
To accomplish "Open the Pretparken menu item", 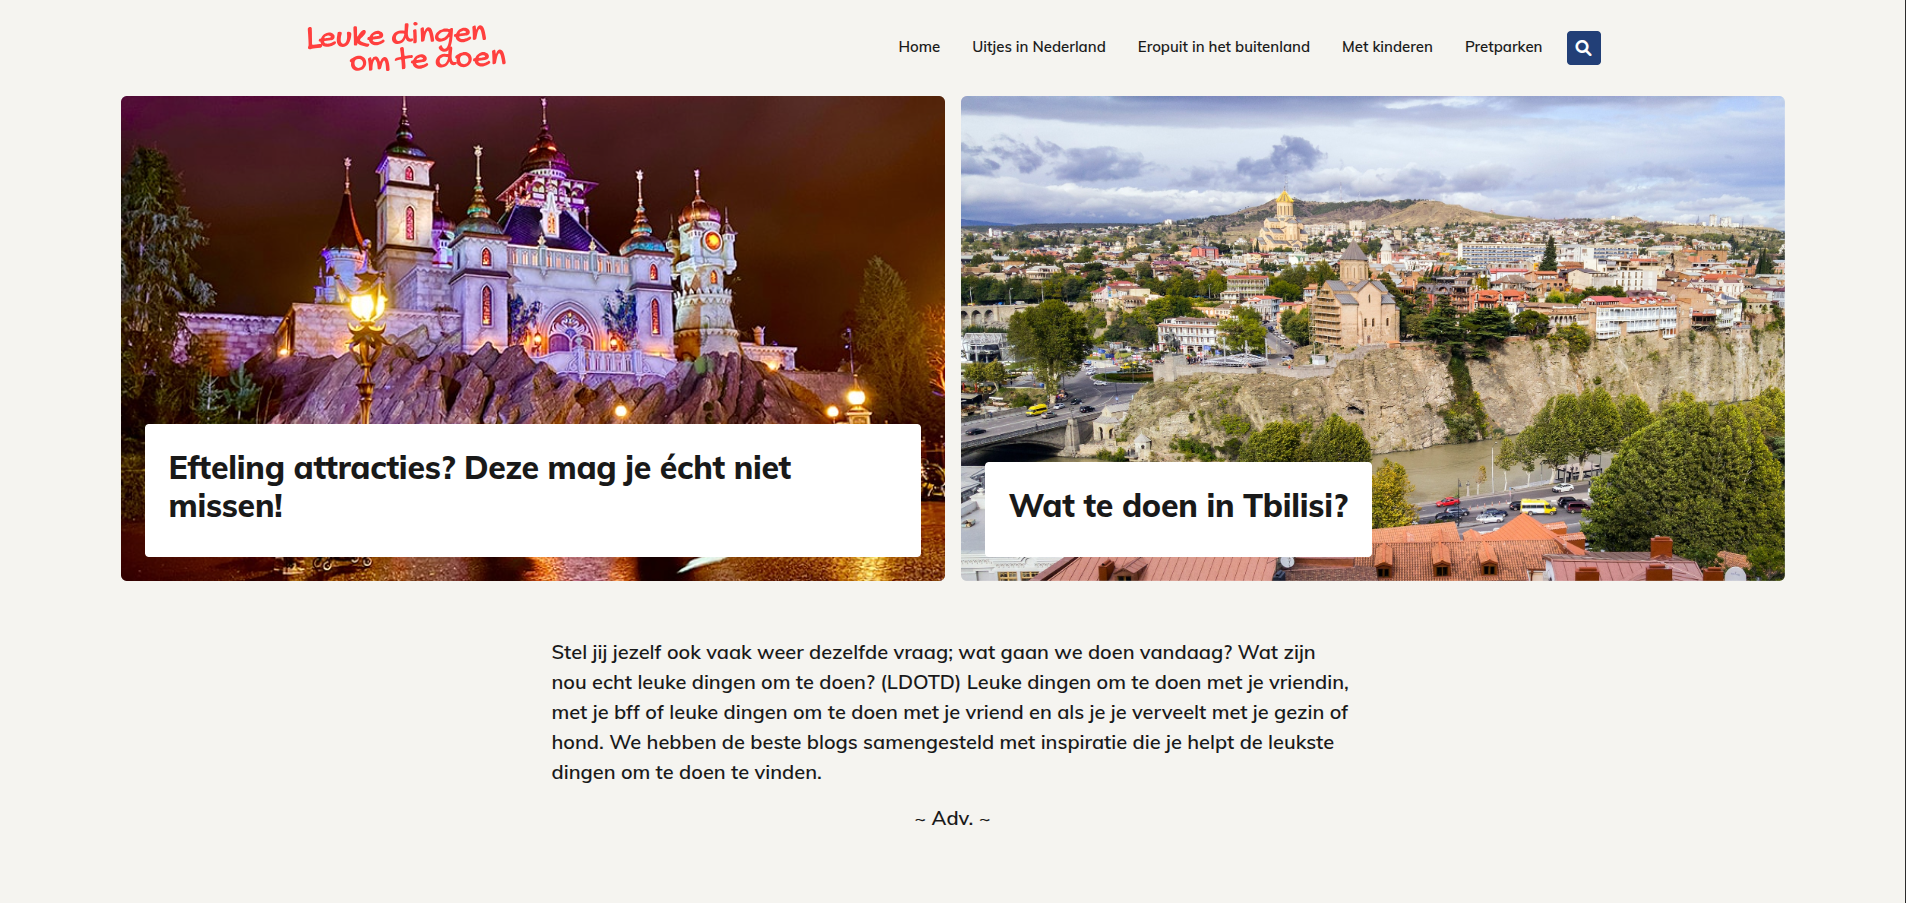I will click(x=1503, y=47).
